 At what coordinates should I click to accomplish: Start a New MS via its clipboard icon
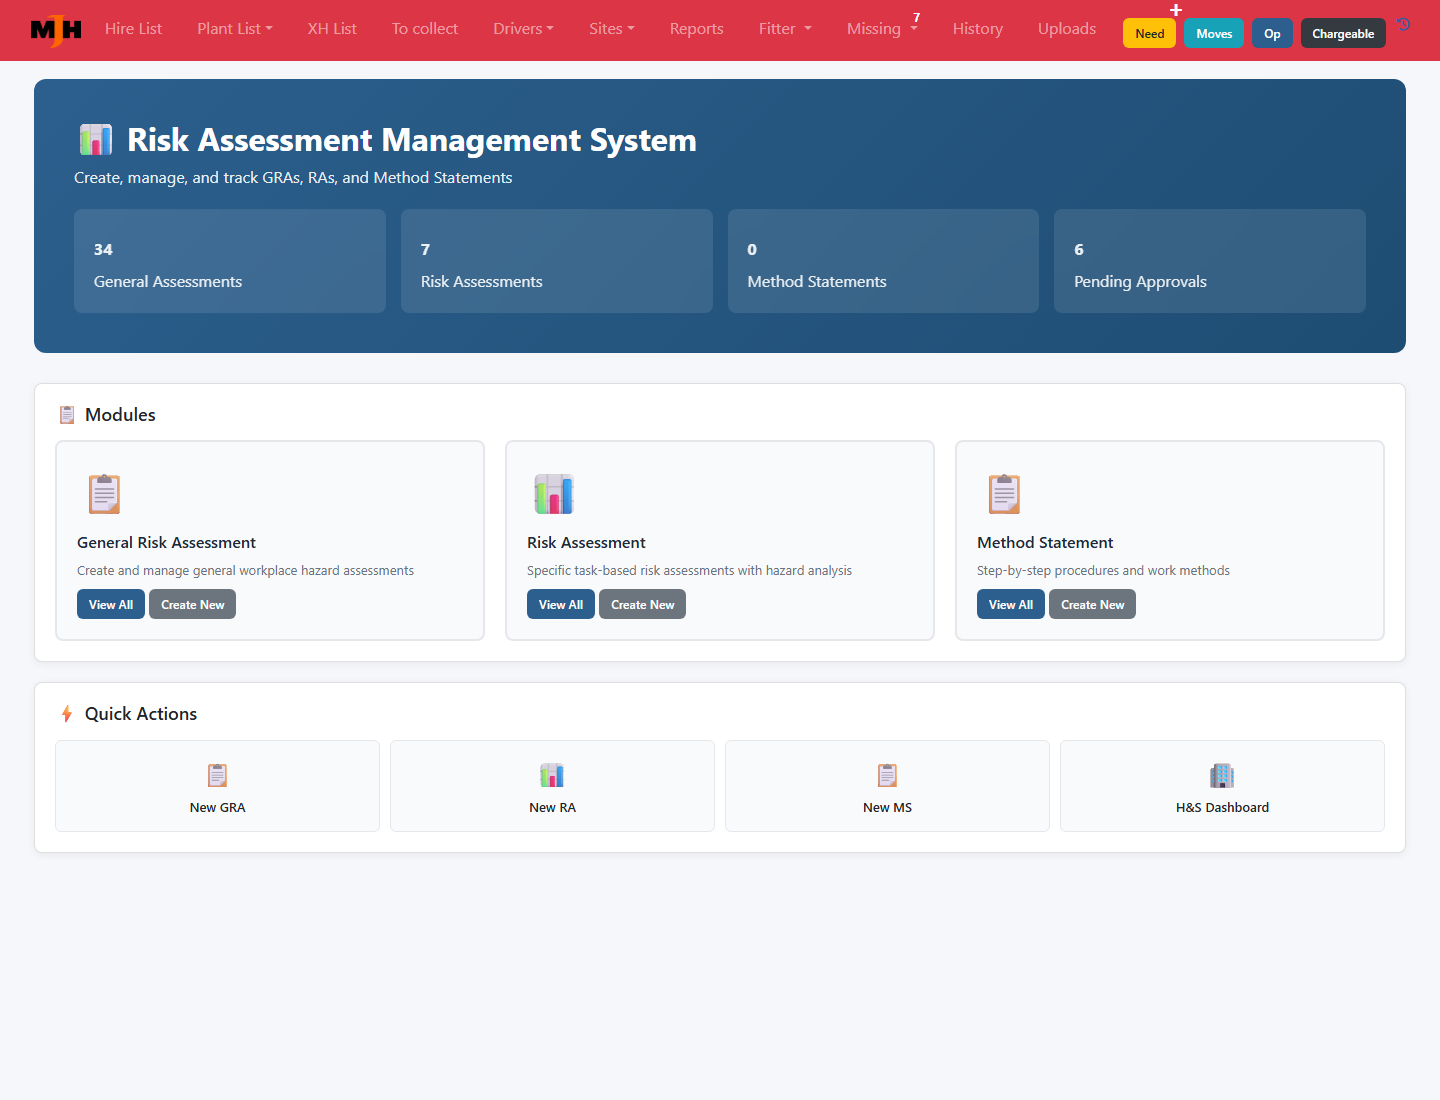887,775
